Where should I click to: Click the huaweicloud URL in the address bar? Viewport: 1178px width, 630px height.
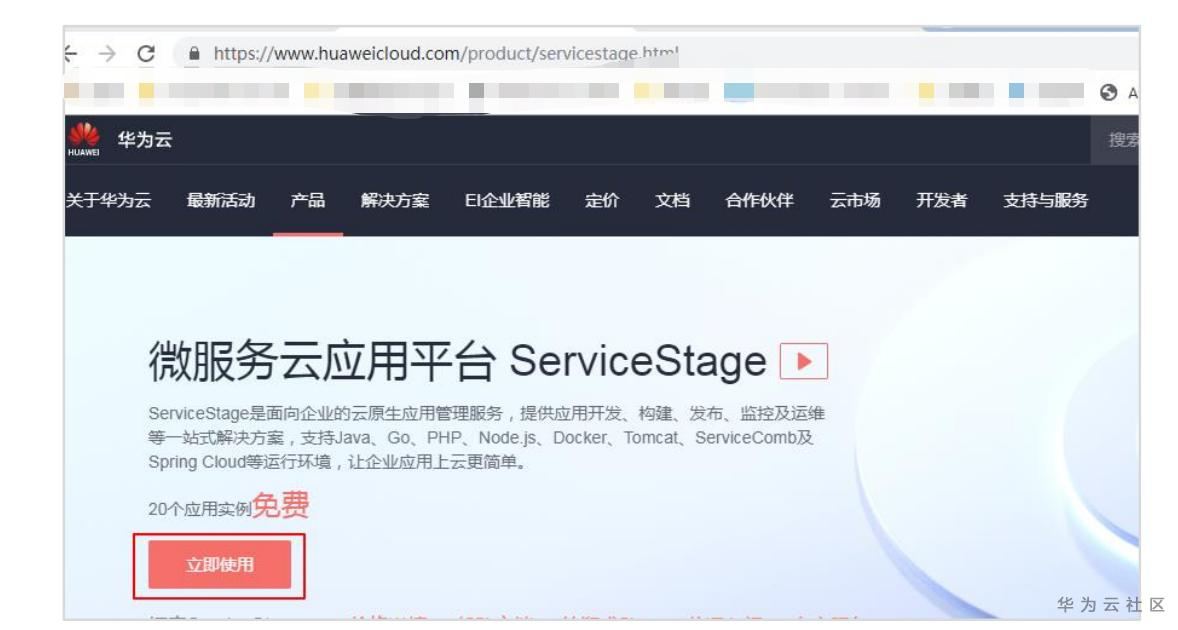coord(446,53)
